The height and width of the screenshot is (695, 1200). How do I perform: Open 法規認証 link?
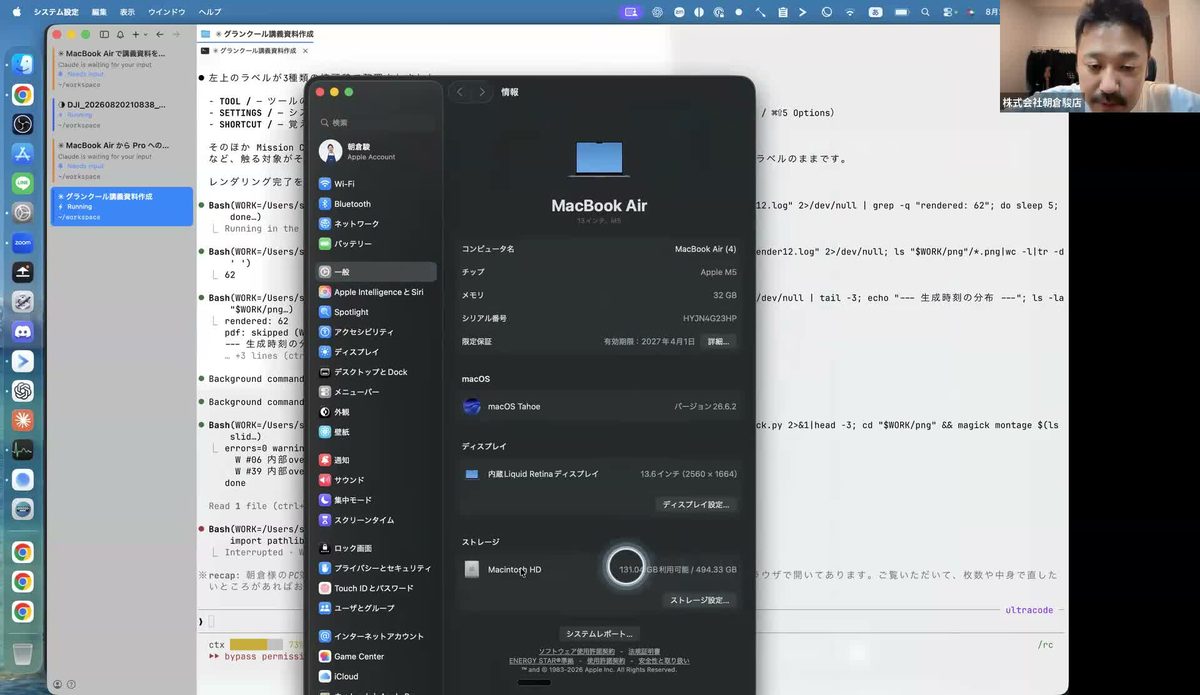643,651
